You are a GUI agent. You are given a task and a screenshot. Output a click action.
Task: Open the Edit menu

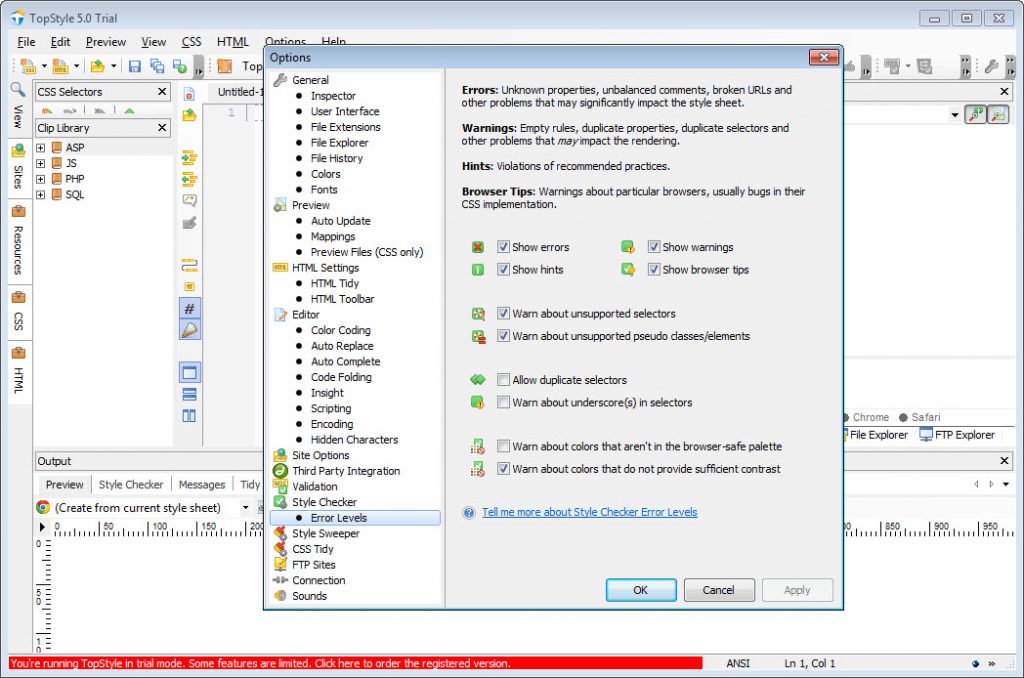(60, 42)
